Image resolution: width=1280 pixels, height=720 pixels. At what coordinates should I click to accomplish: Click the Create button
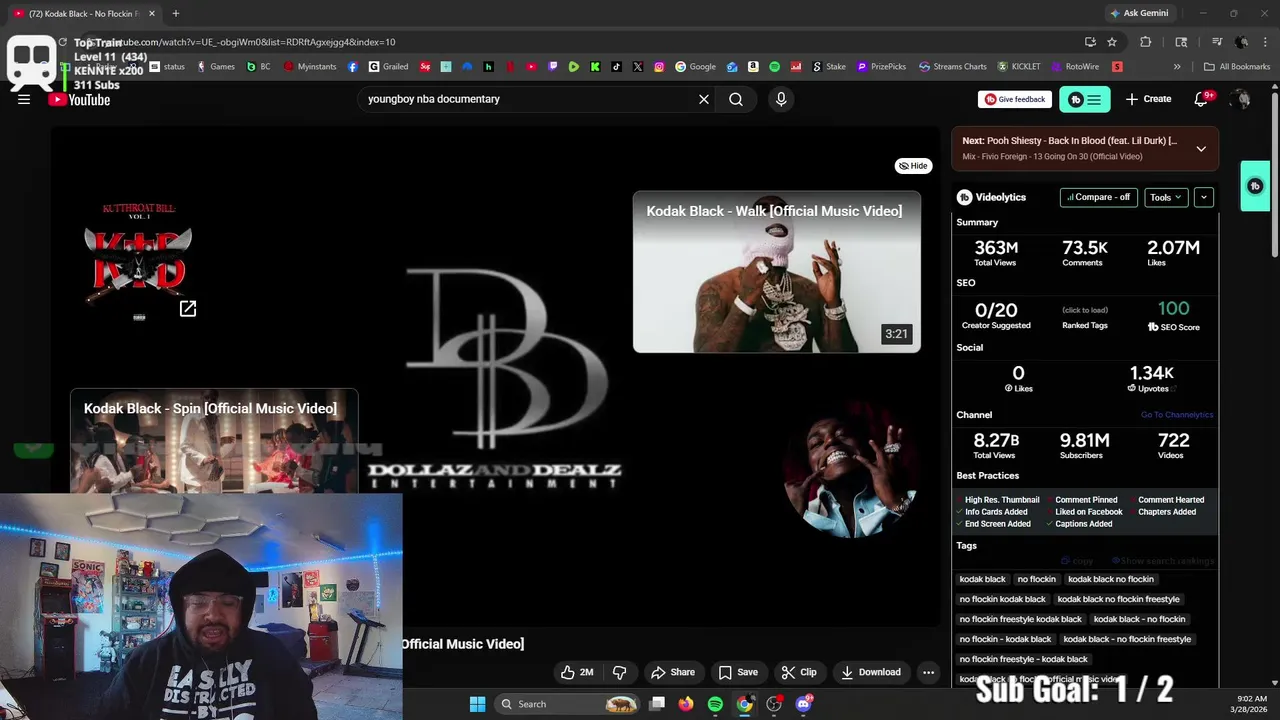(x=1148, y=99)
